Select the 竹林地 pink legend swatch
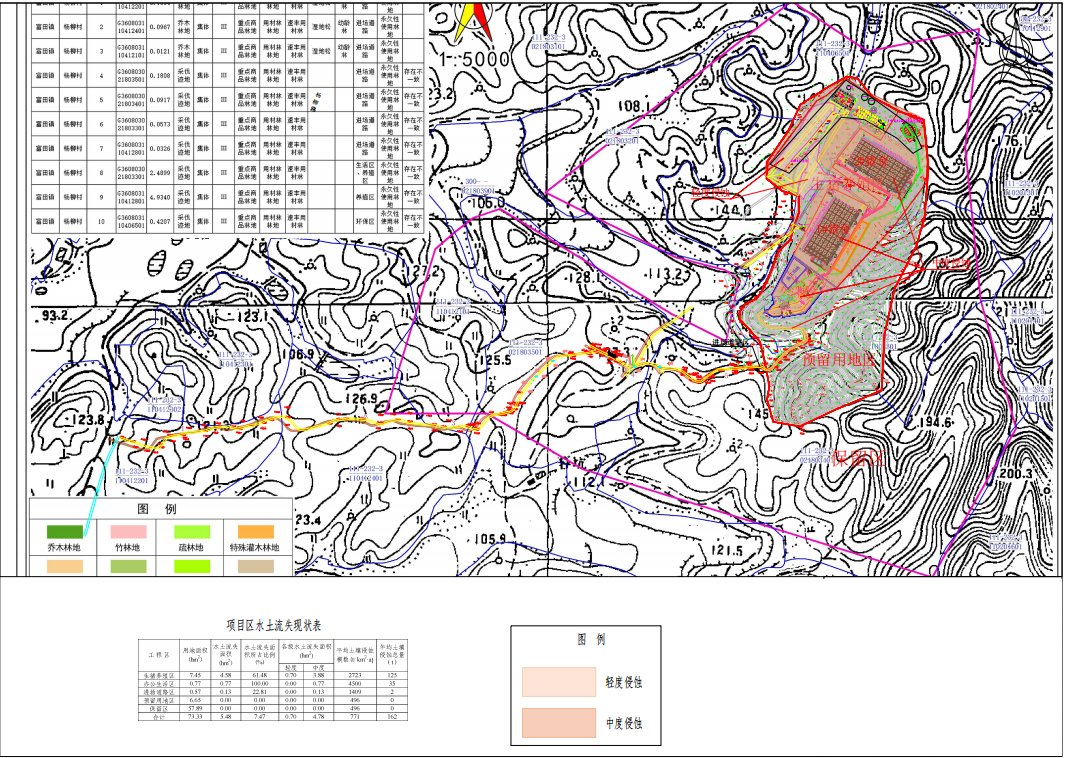The width and height of the screenshot is (1067, 758). point(127,532)
